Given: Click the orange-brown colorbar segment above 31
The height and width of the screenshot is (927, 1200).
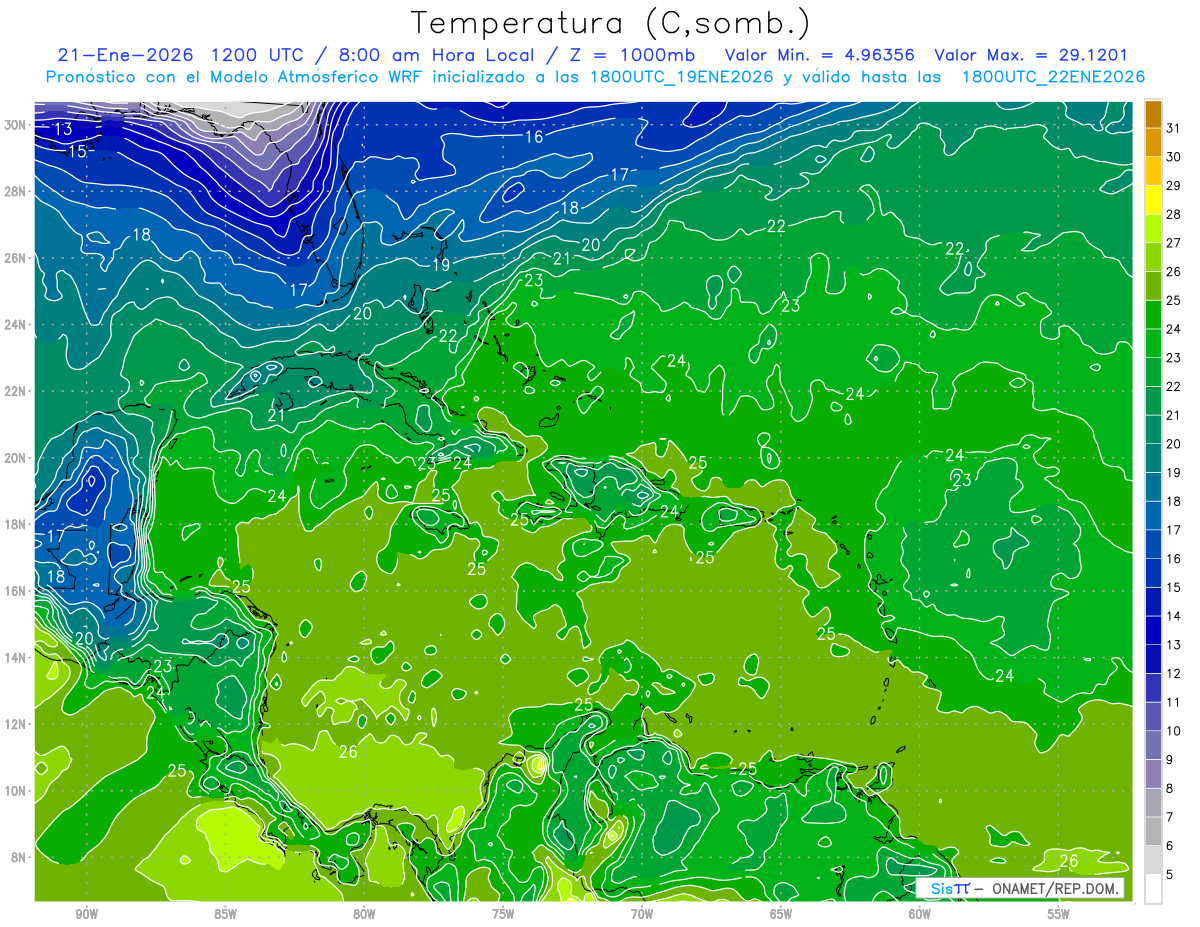Looking at the screenshot, I should click(x=1153, y=114).
